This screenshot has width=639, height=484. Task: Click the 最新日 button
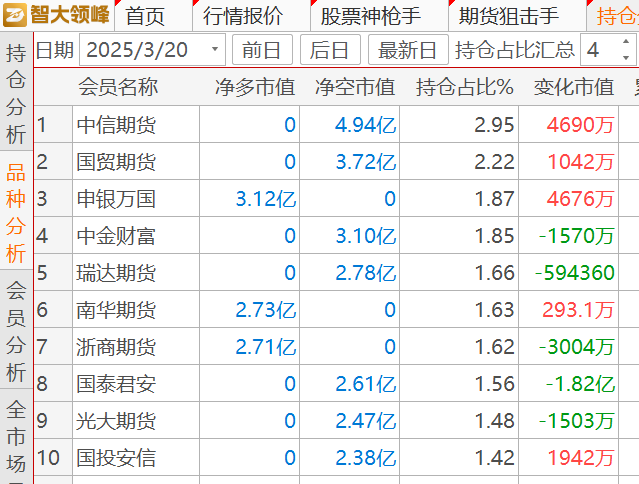pos(408,50)
